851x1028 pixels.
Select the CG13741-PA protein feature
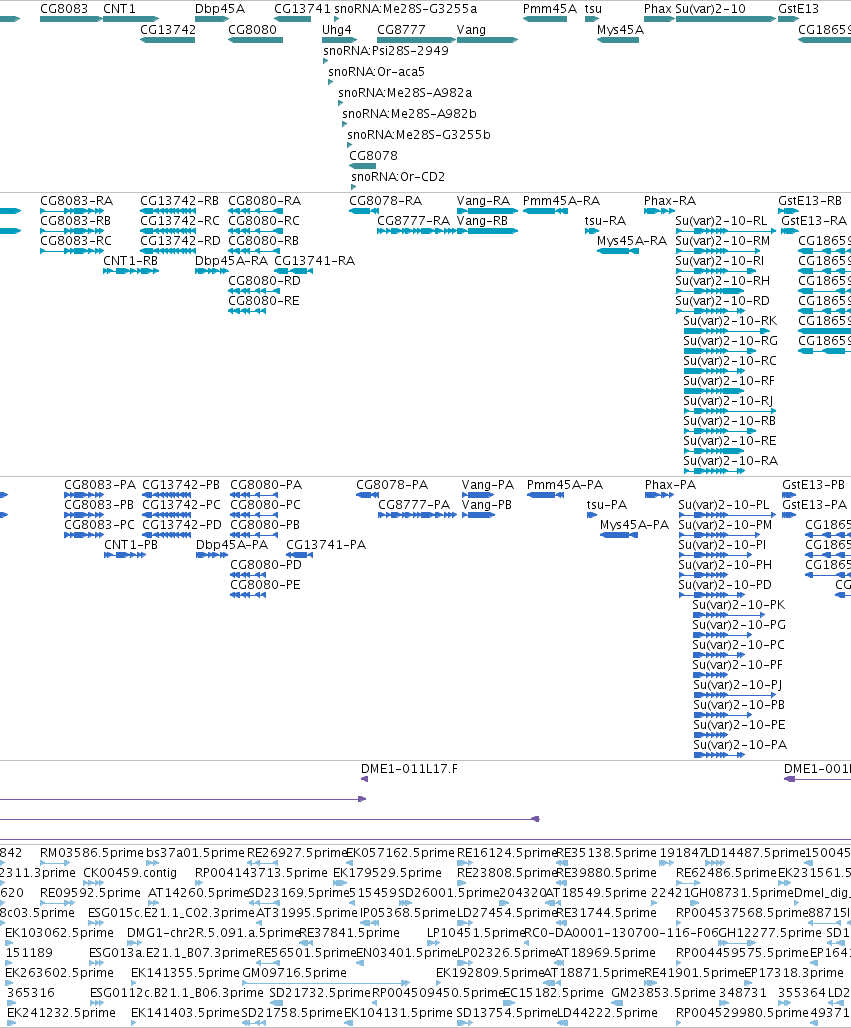point(300,555)
